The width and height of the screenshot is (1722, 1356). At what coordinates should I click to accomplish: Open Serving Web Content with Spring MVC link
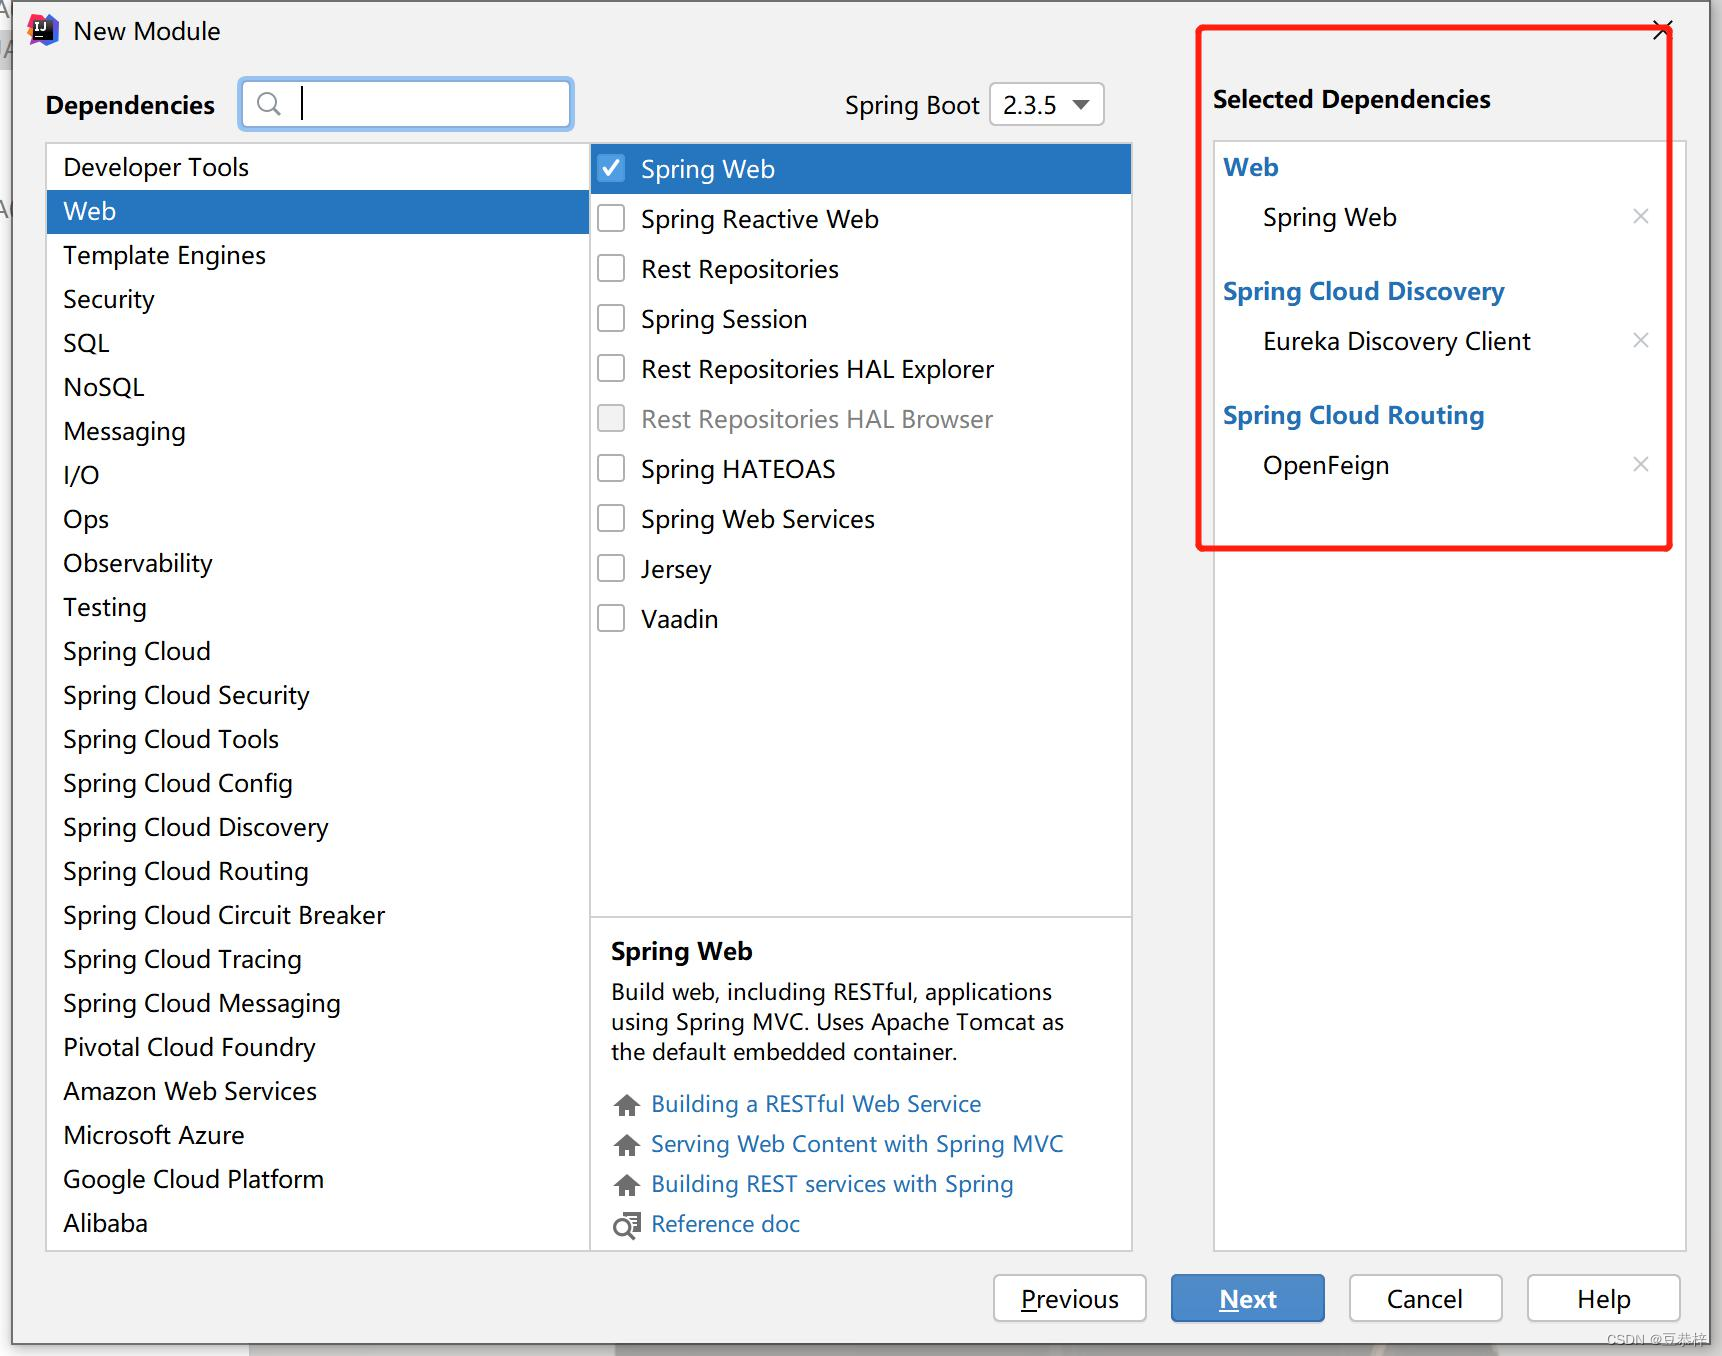(857, 1144)
